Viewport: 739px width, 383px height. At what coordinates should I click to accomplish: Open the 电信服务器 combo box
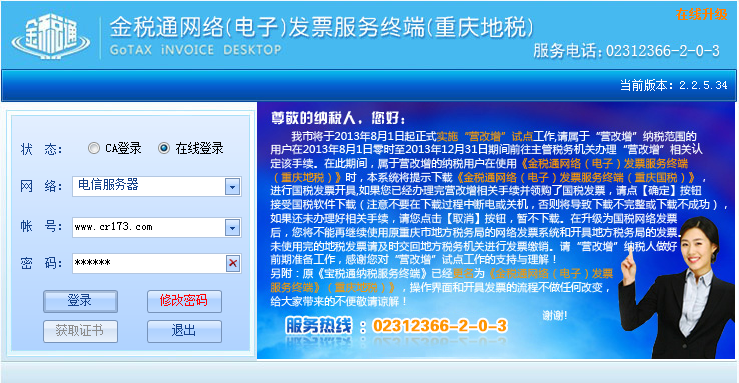click(x=156, y=187)
